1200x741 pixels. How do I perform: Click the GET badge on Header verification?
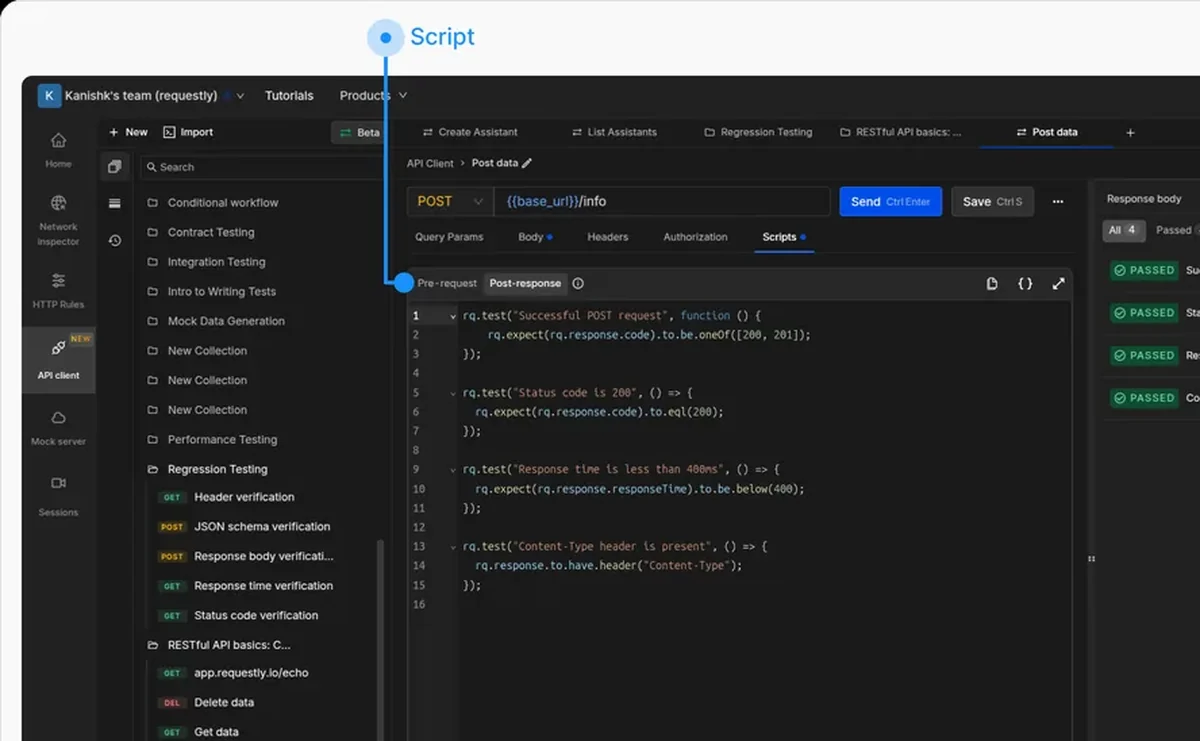pos(172,497)
